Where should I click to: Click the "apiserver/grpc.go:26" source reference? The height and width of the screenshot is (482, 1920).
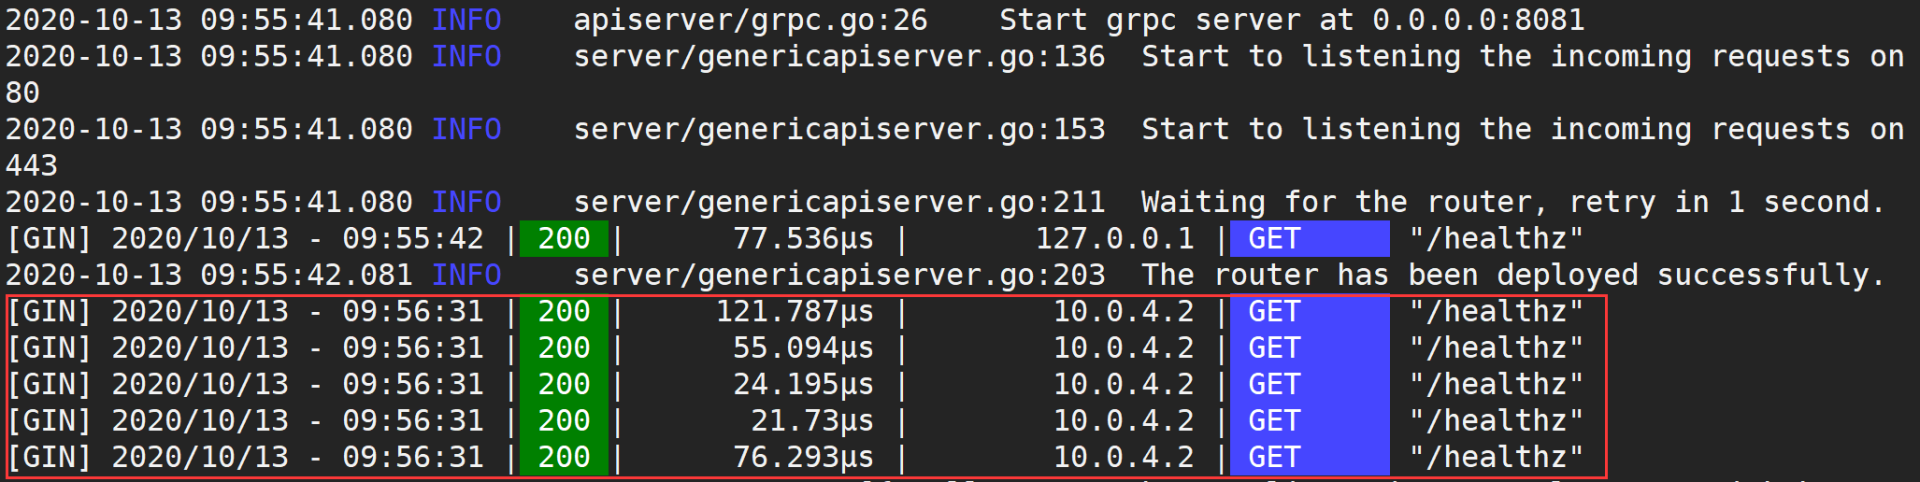(x=750, y=20)
